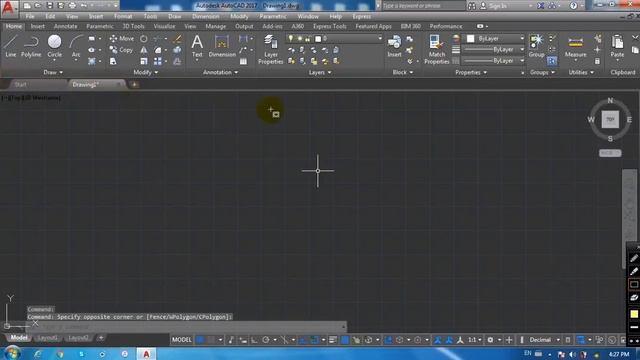The image size is (640, 360).
Task: Open the 1:1 annotation scale dropdown
Action: [474, 340]
